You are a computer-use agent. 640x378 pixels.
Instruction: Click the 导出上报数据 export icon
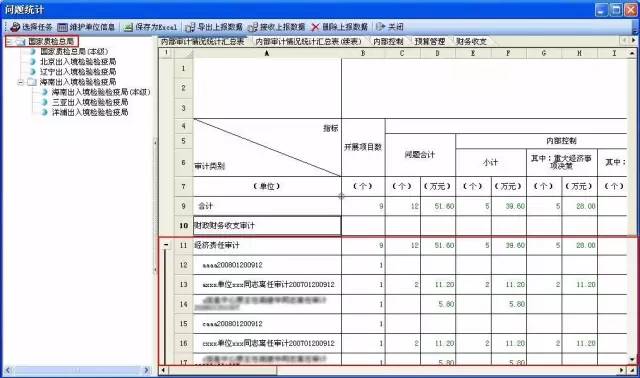(190, 27)
